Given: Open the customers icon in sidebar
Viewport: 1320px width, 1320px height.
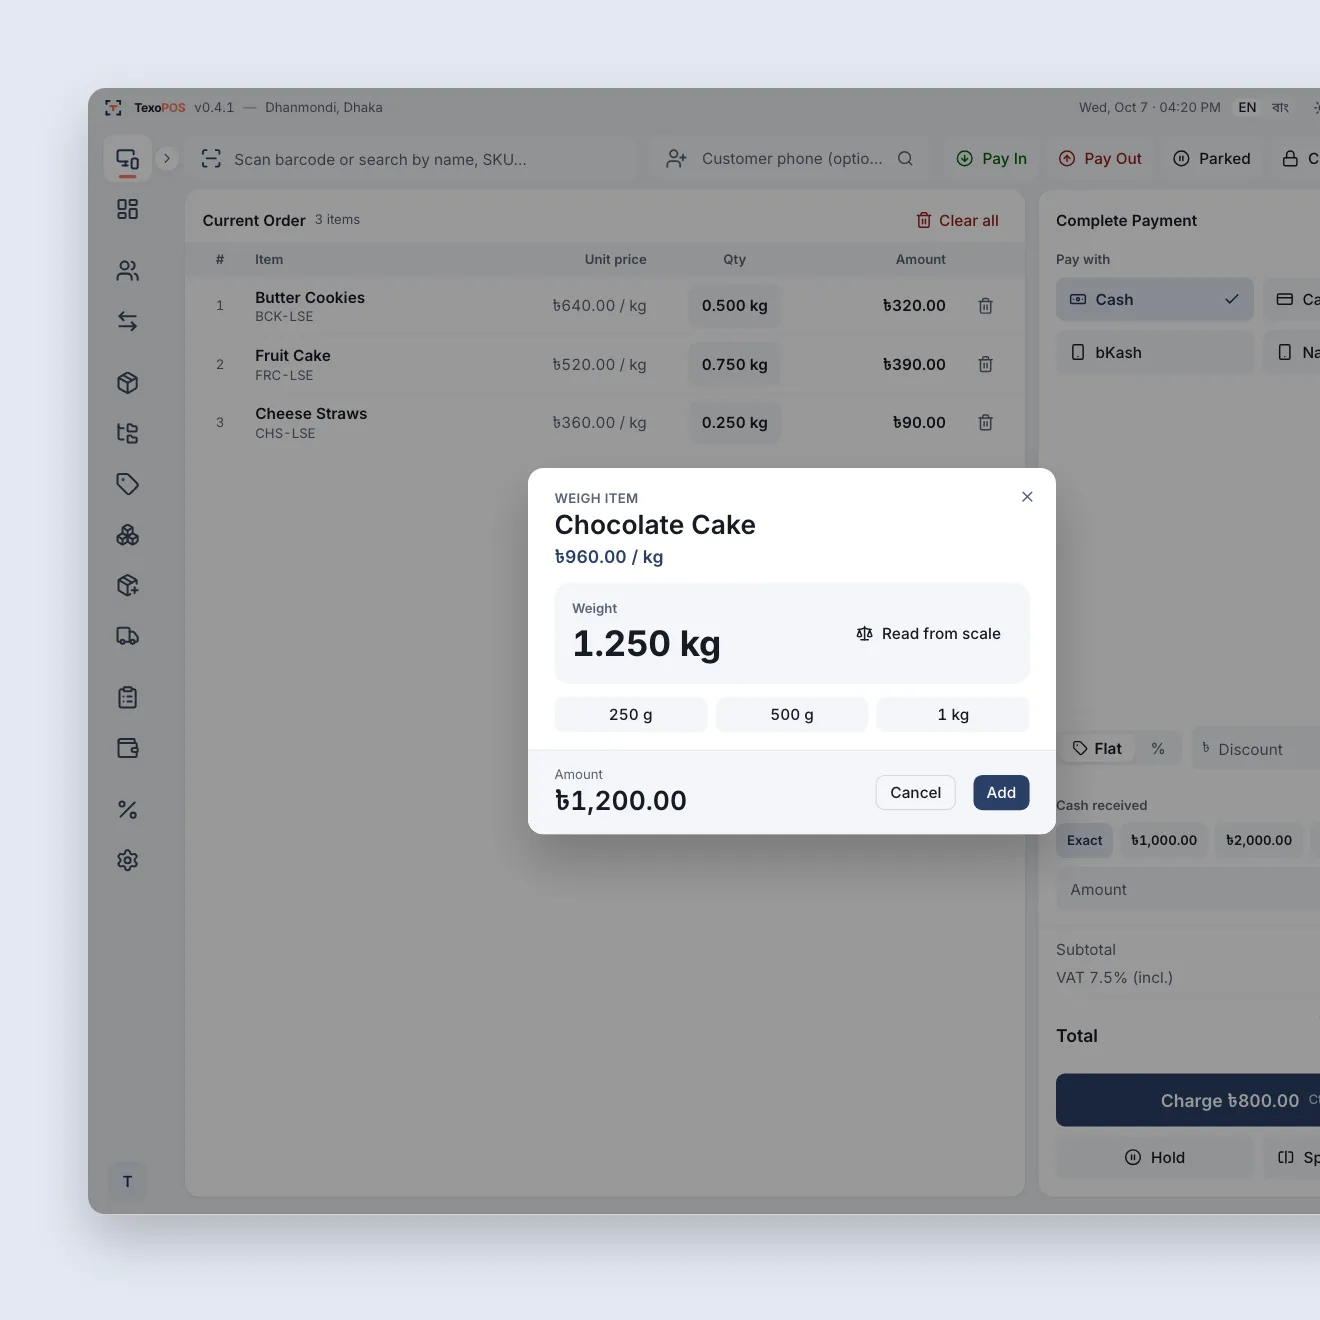Looking at the screenshot, I should click(127, 271).
